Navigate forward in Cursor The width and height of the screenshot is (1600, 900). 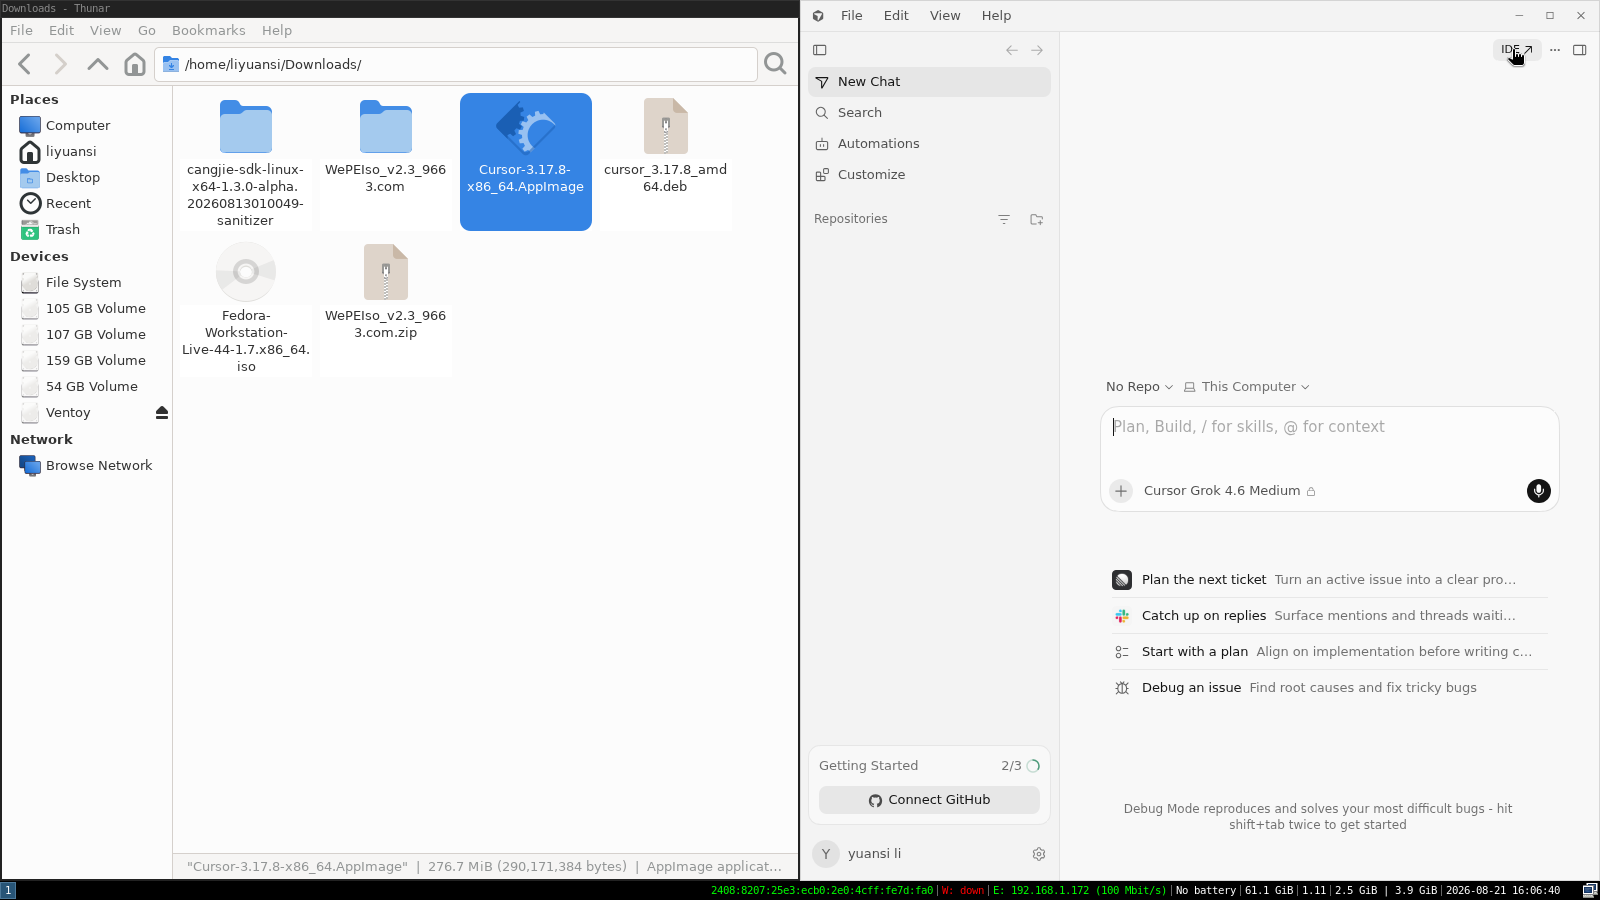coord(1037,50)
